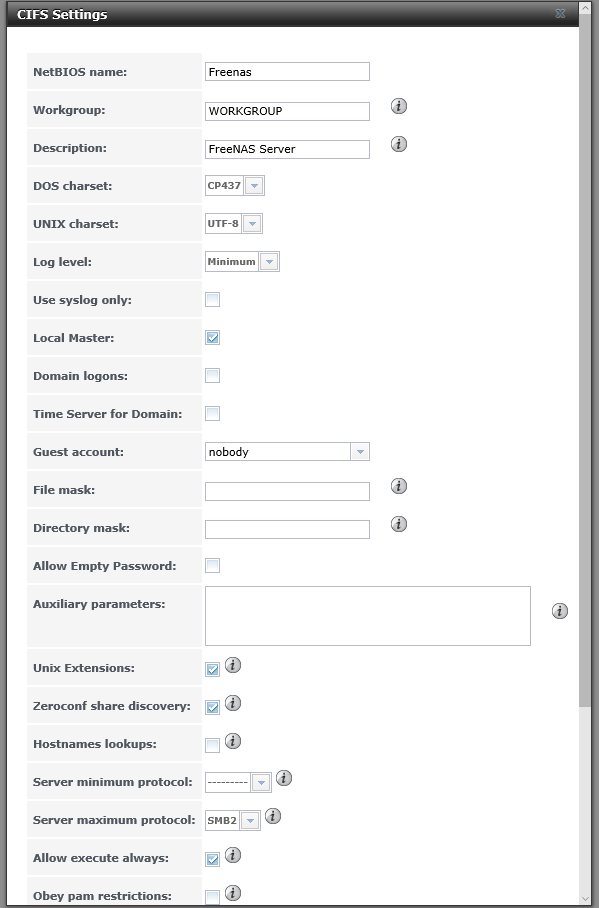Click the NetBIOS name input field
The width and height of the screenshot is (599, 908).
point(287,72)
